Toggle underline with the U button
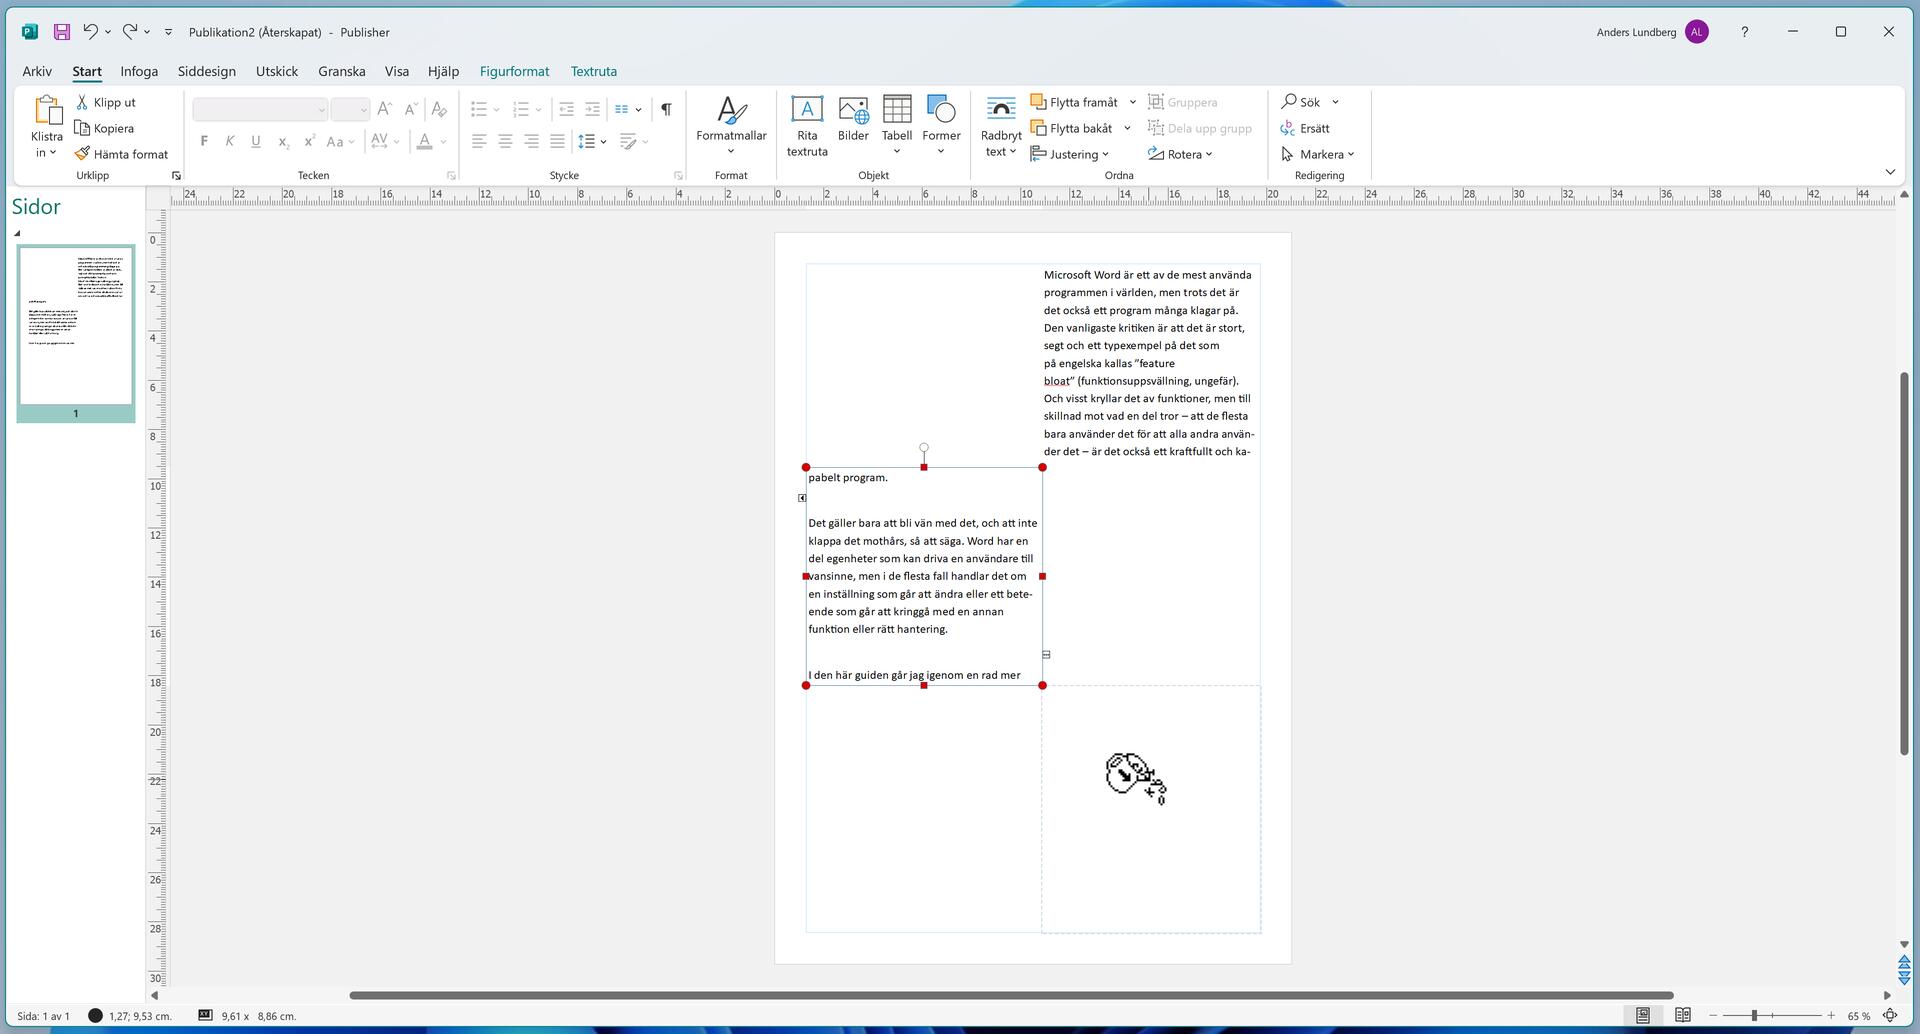The width and height of the screenshot is (1920, 1034). point(255,140)
